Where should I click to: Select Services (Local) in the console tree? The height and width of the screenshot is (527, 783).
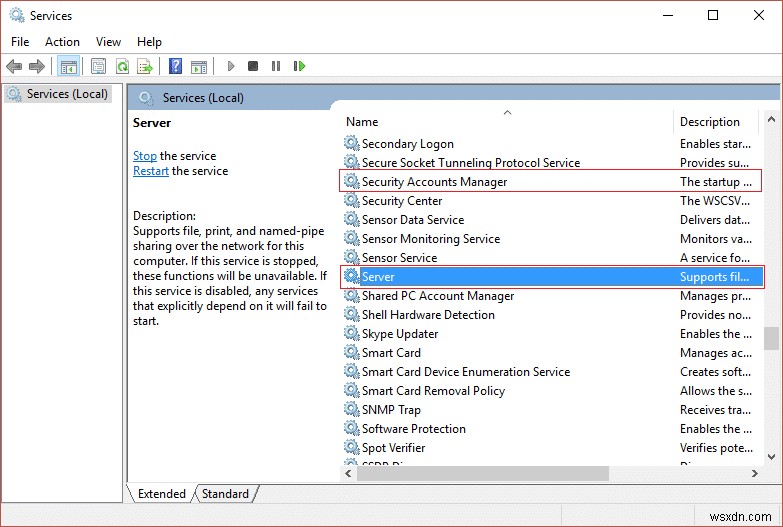pos(59,94)
